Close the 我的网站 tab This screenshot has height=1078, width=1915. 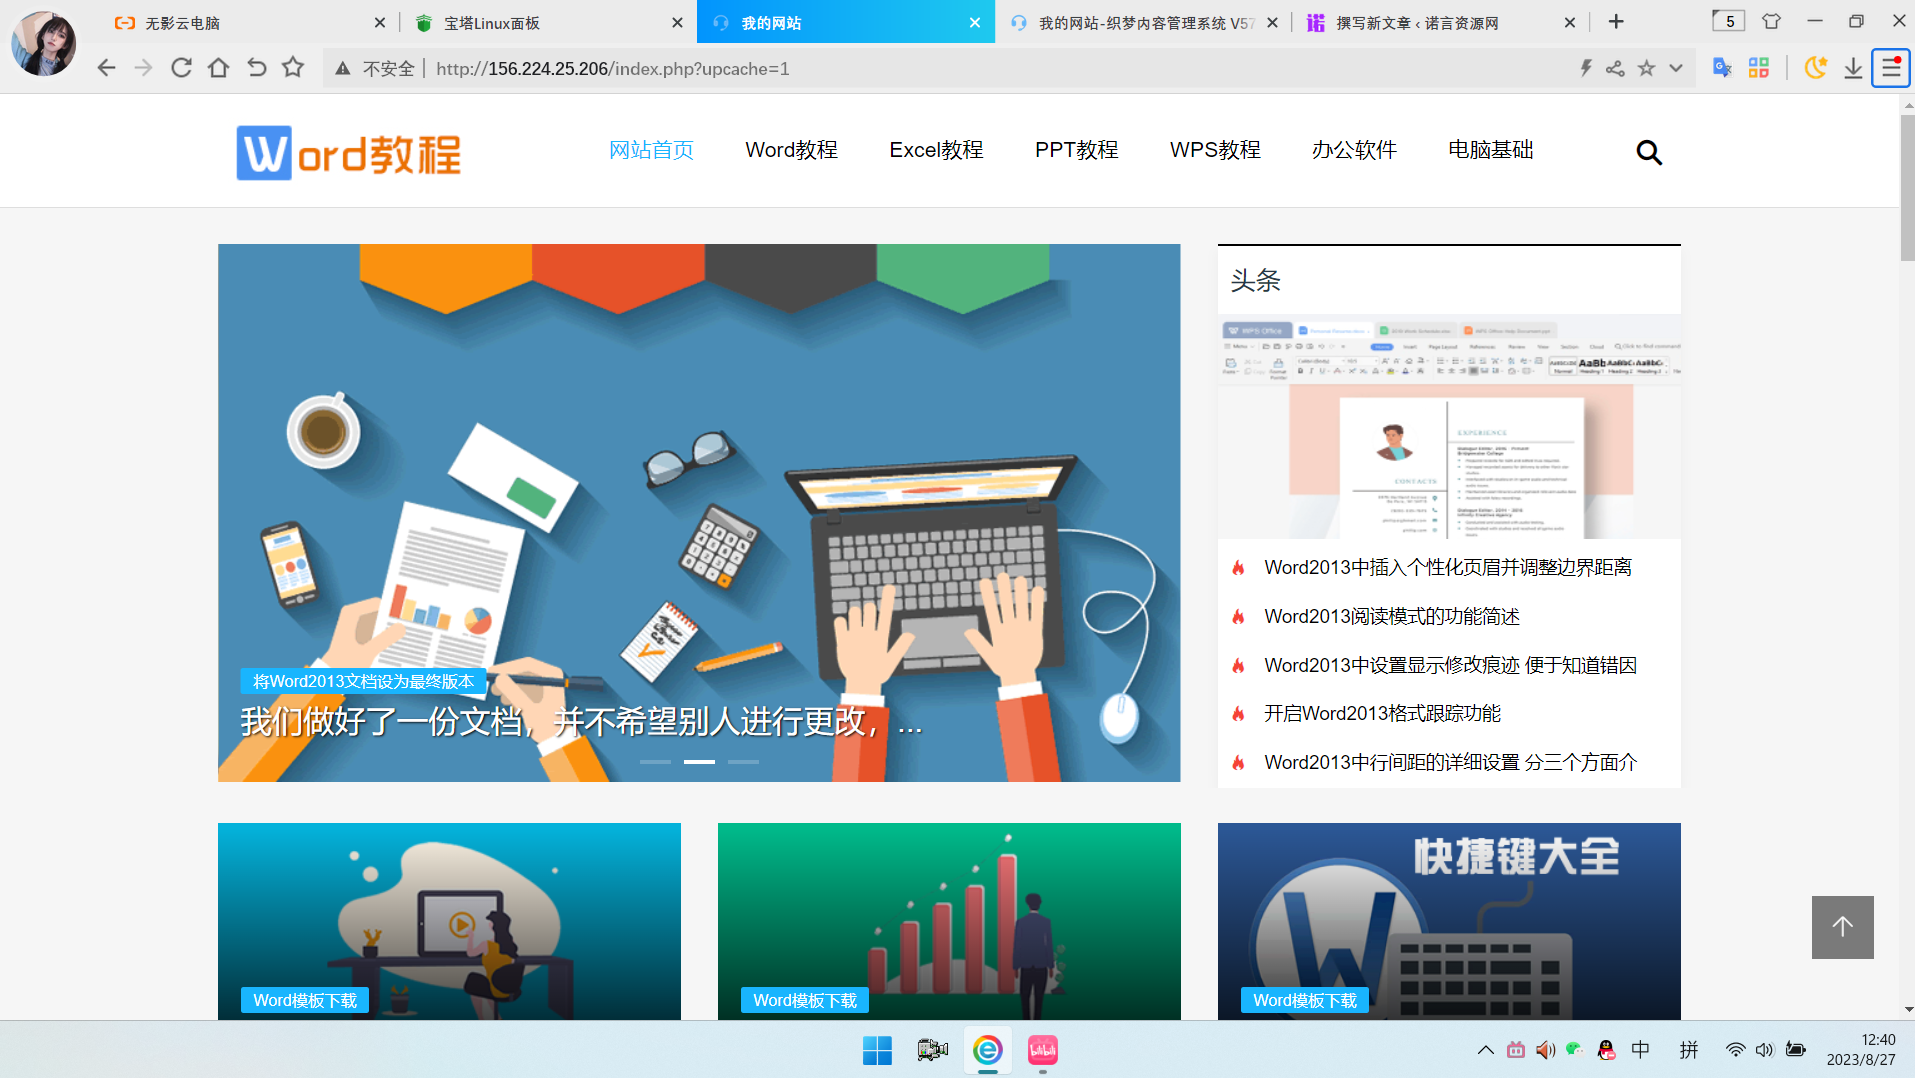pyautogui.click(x=975, y=22)
